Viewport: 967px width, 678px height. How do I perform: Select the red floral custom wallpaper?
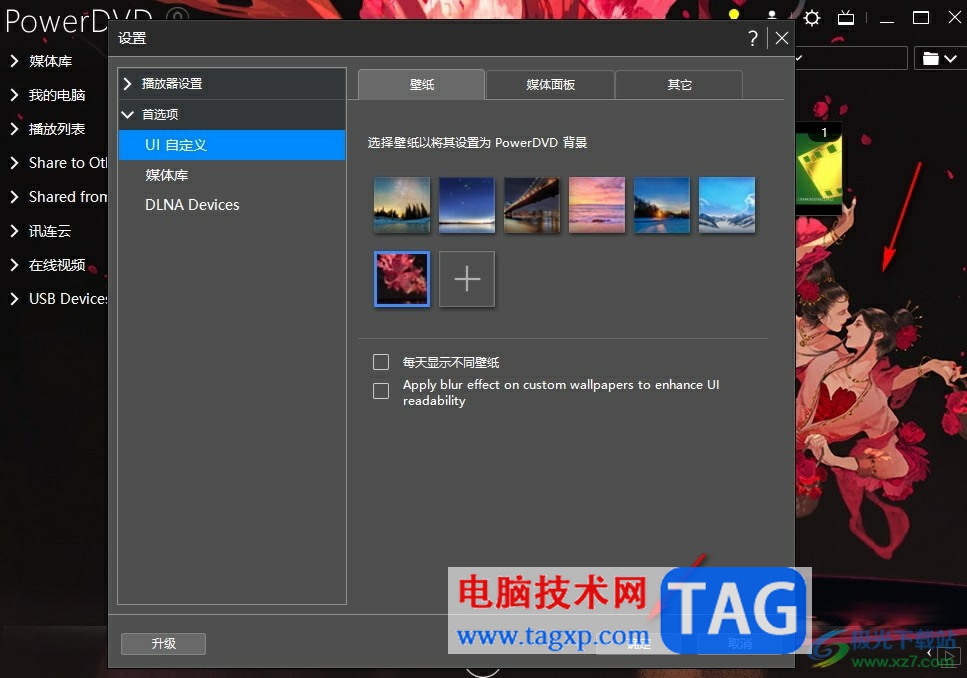402,279
